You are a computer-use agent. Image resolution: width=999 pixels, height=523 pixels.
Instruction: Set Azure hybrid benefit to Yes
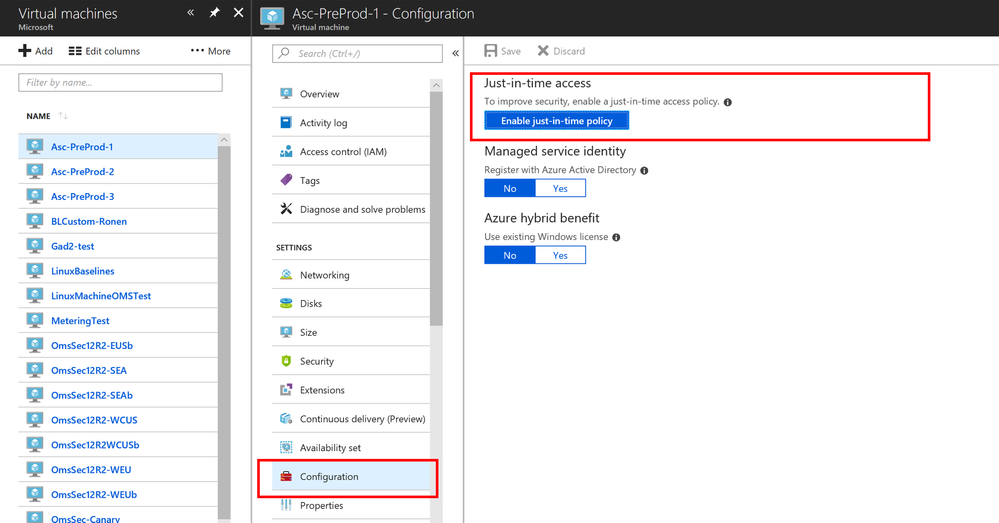point(560,255)
